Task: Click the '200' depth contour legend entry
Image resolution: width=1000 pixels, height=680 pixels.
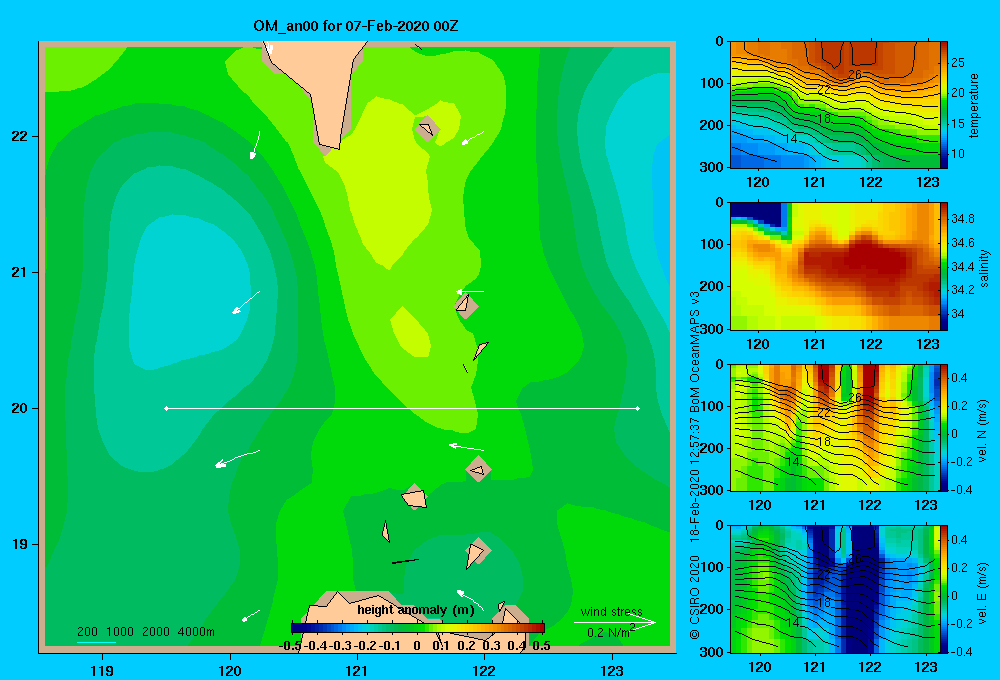Action: (x=87, y=632)
